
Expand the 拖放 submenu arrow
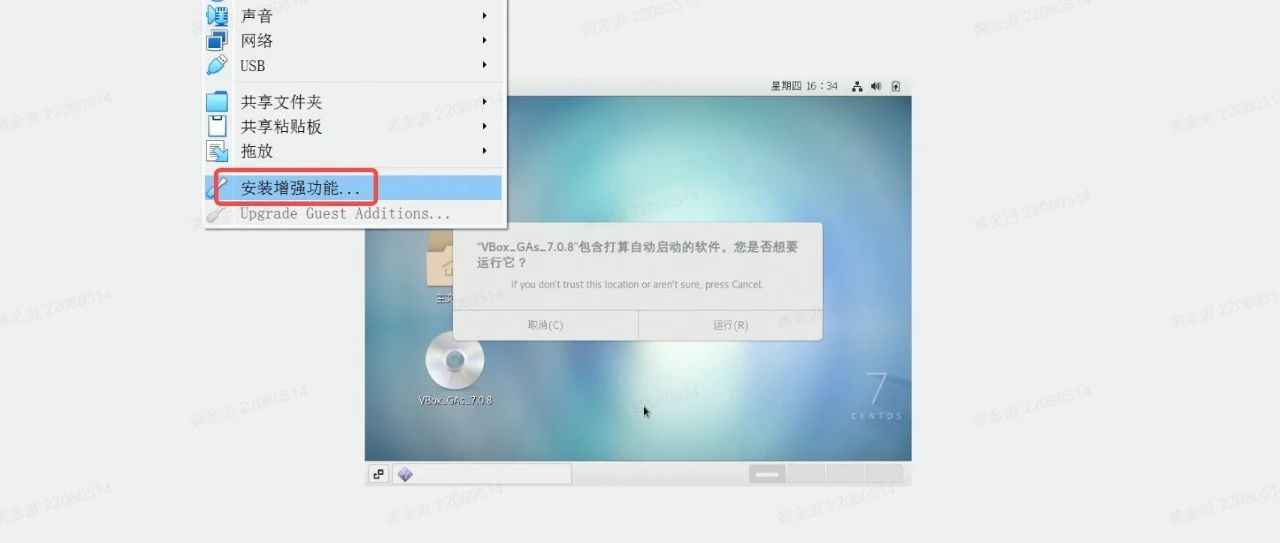pyautogui.click(x=484, y=151)
